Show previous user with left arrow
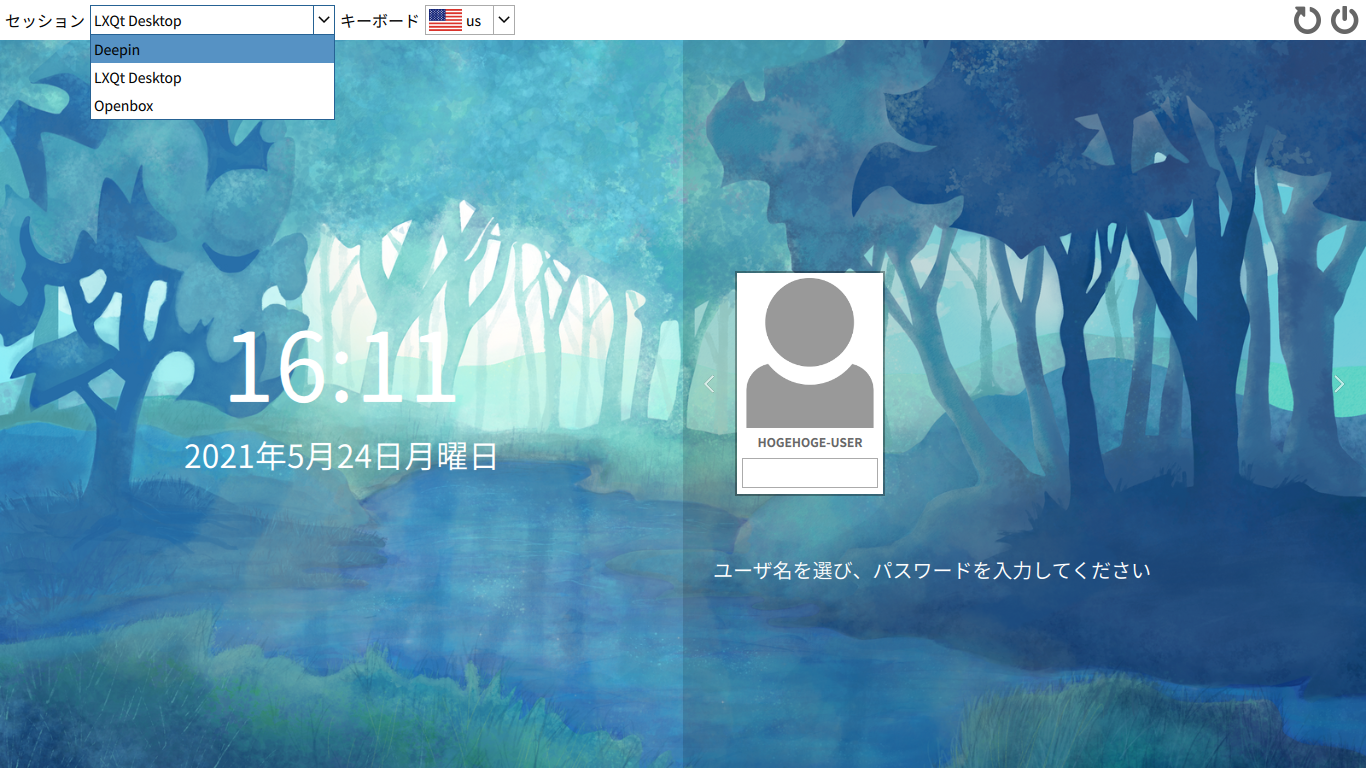Screen dimensions: 1366x768 [x=709, y=384]
